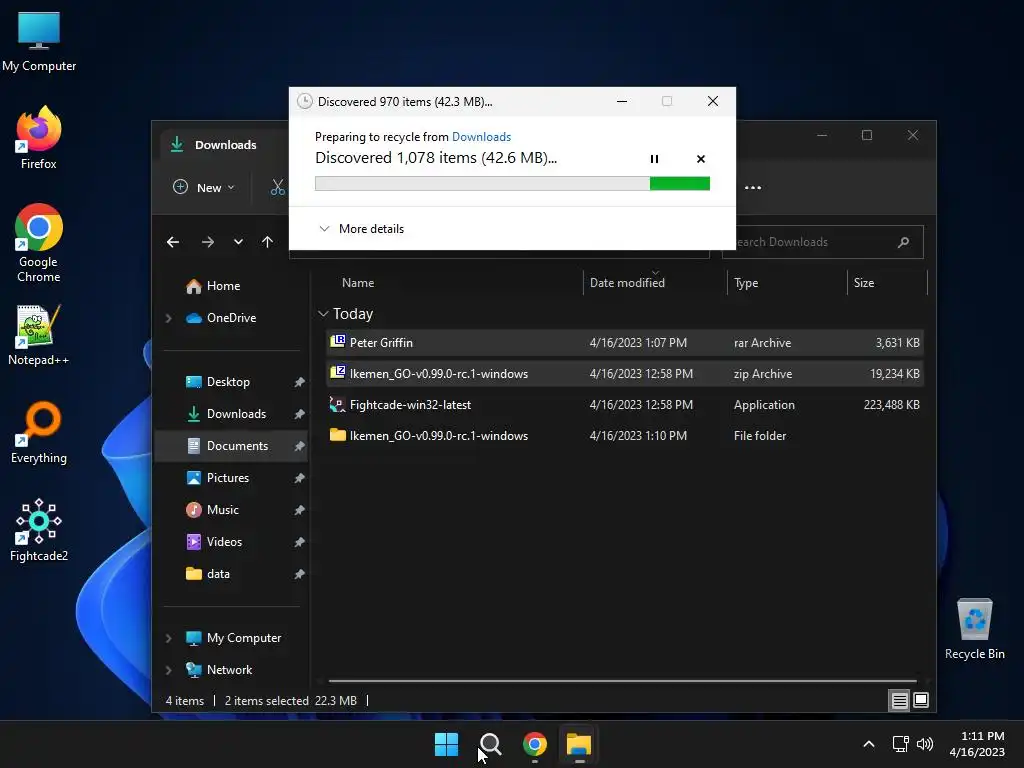Switch to the large thumbnails view button
This screenshot has width=1024, height=768.
point(921,701)
